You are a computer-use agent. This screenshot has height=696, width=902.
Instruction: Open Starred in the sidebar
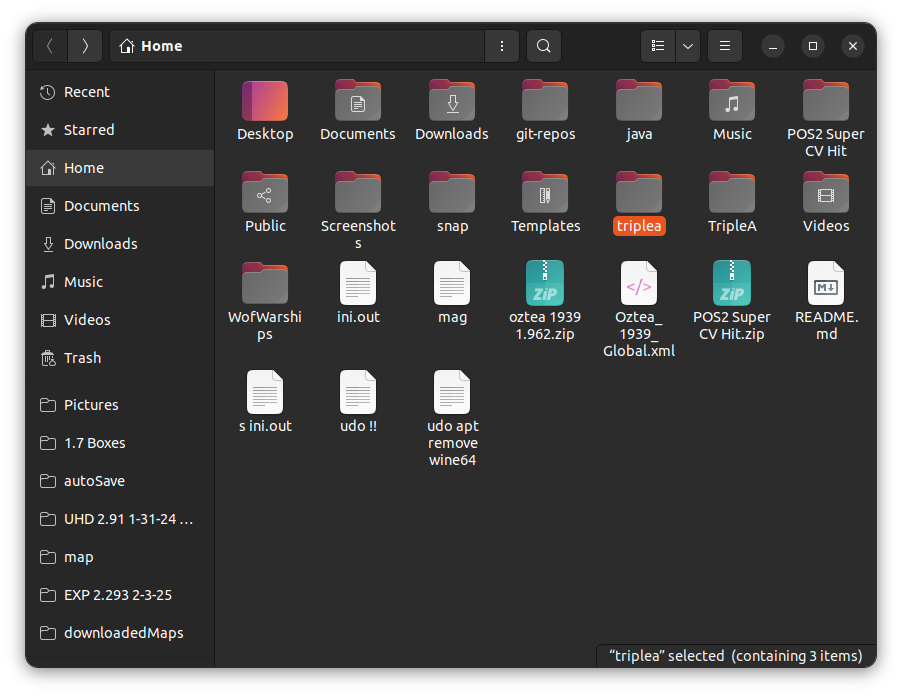click(120, 130)
